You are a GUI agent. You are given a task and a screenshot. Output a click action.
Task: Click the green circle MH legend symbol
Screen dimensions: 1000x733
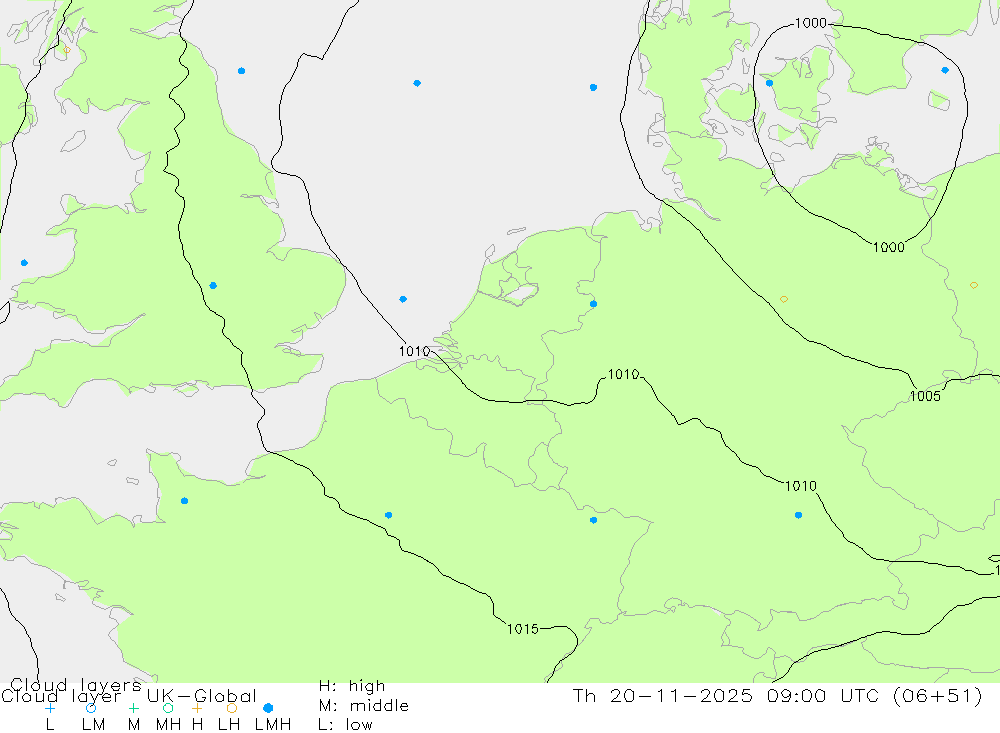[168, 708]
